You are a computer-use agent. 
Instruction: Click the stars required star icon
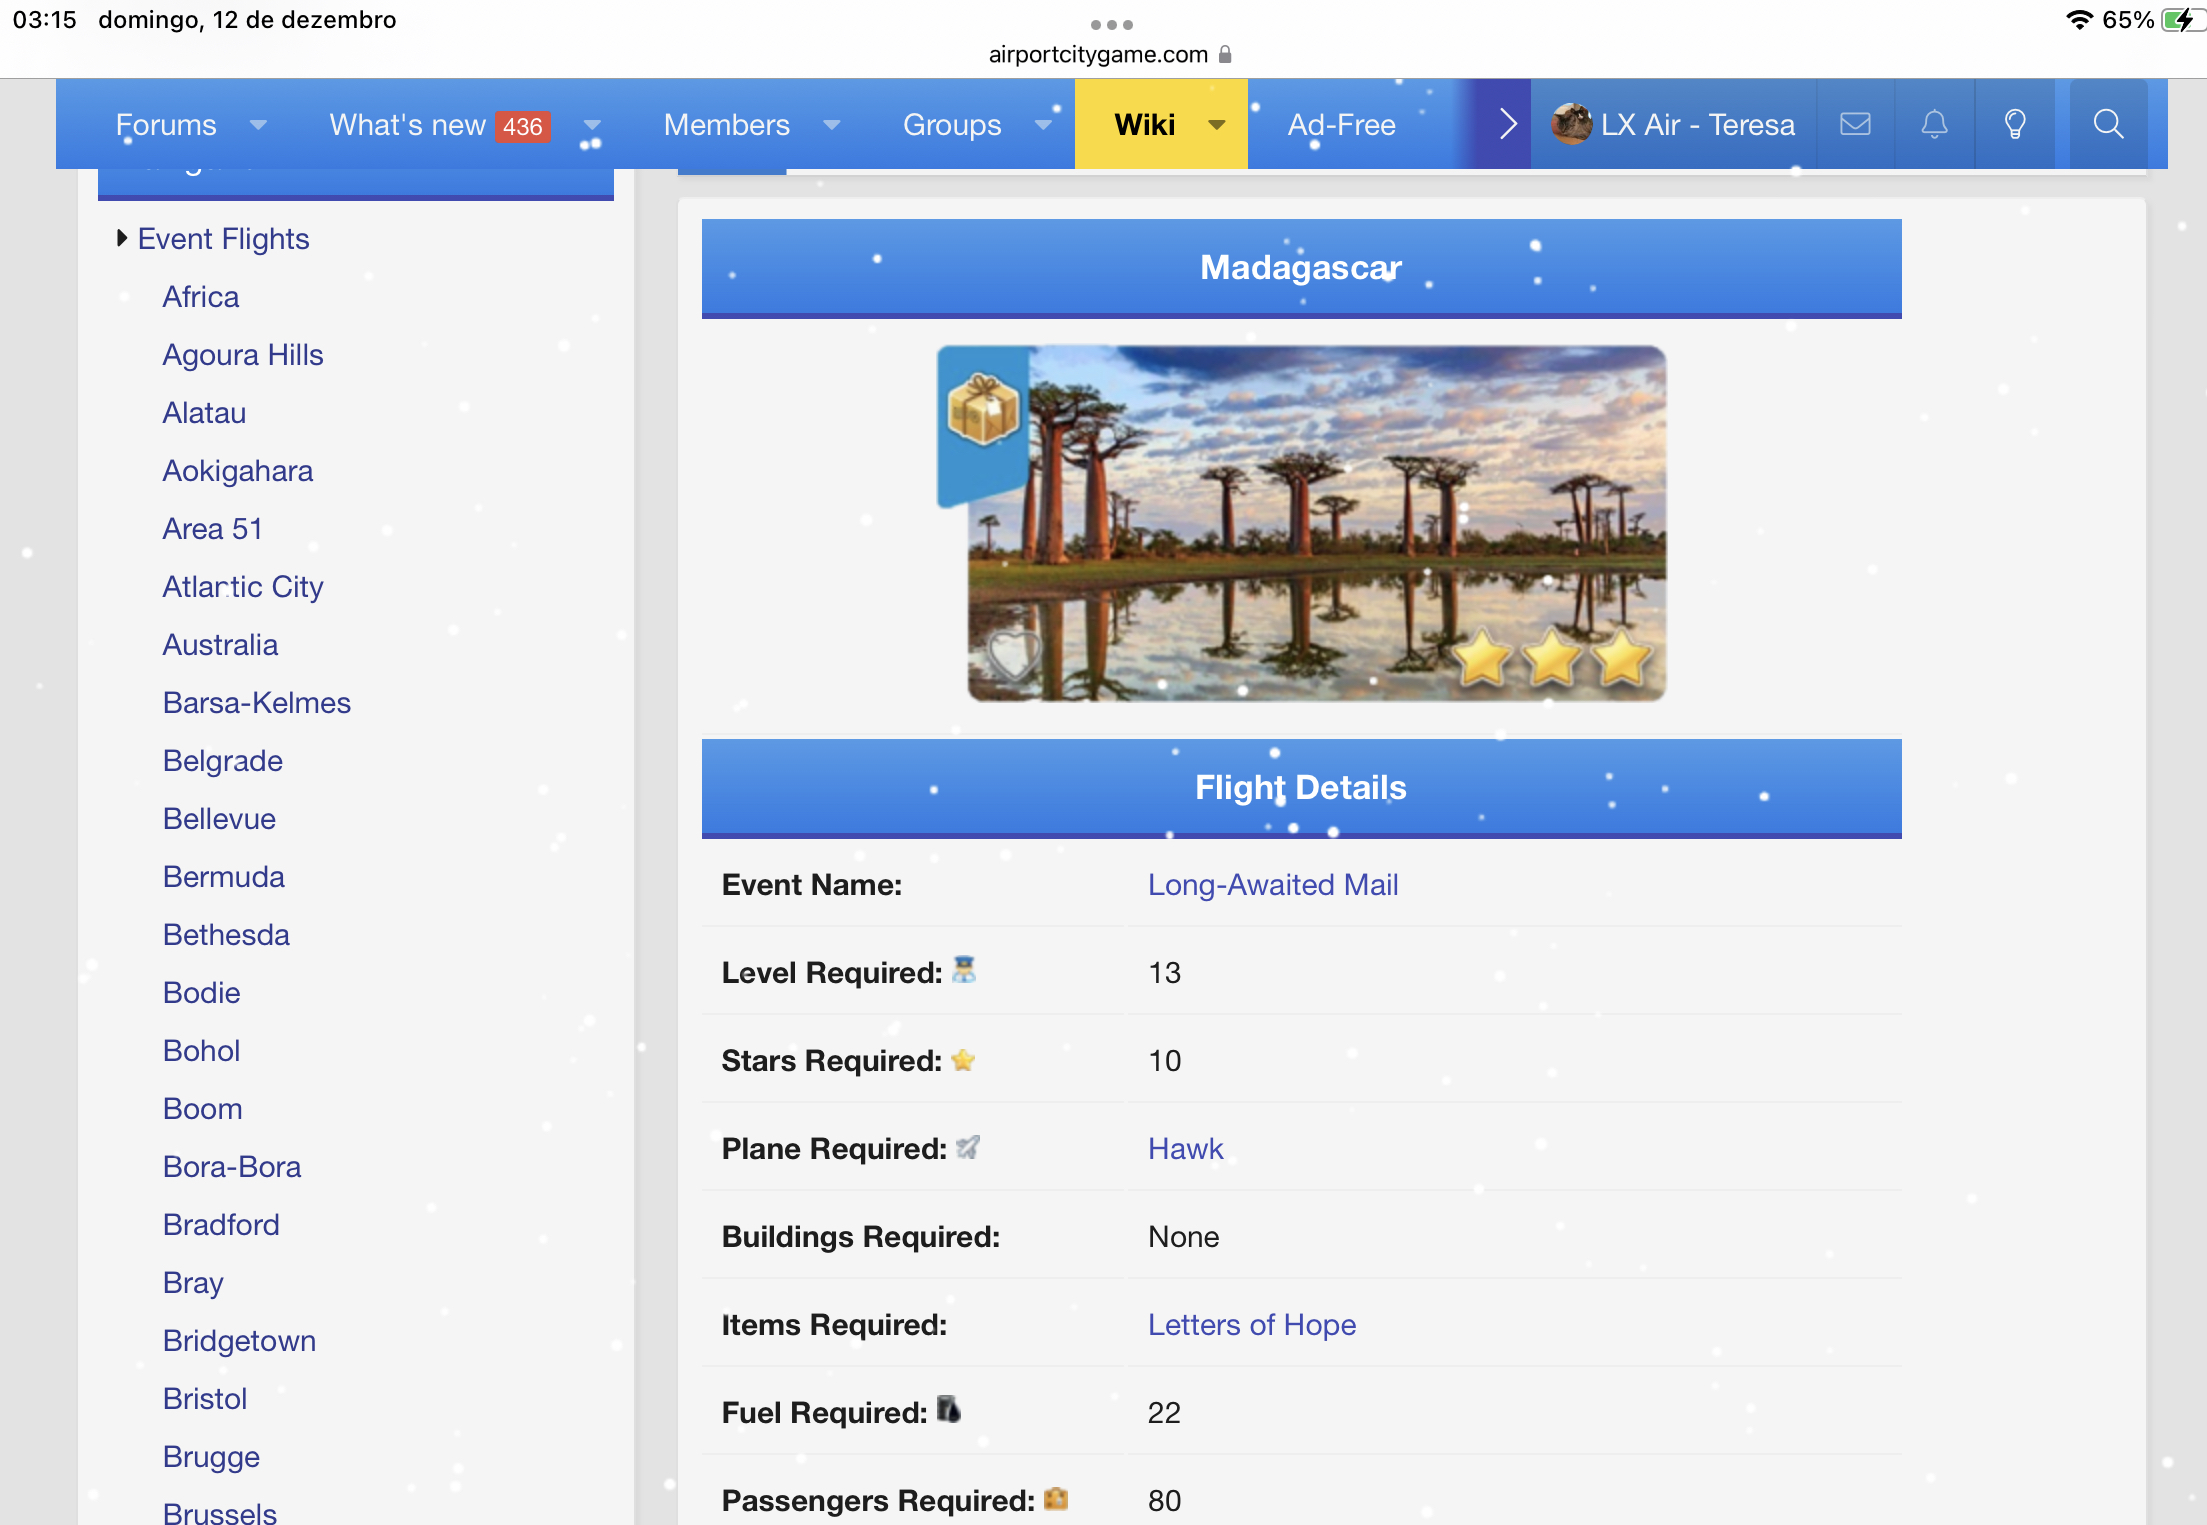[963, 1060]
